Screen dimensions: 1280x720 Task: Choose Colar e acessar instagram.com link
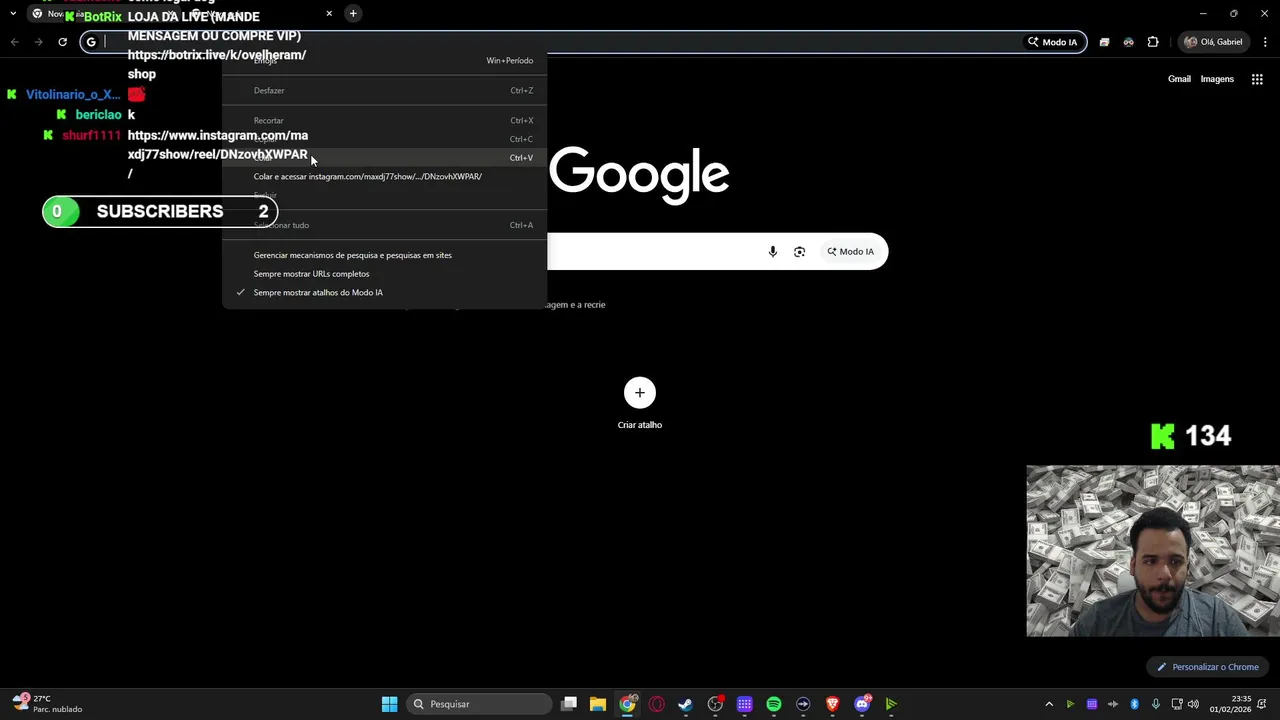point(384,177)
